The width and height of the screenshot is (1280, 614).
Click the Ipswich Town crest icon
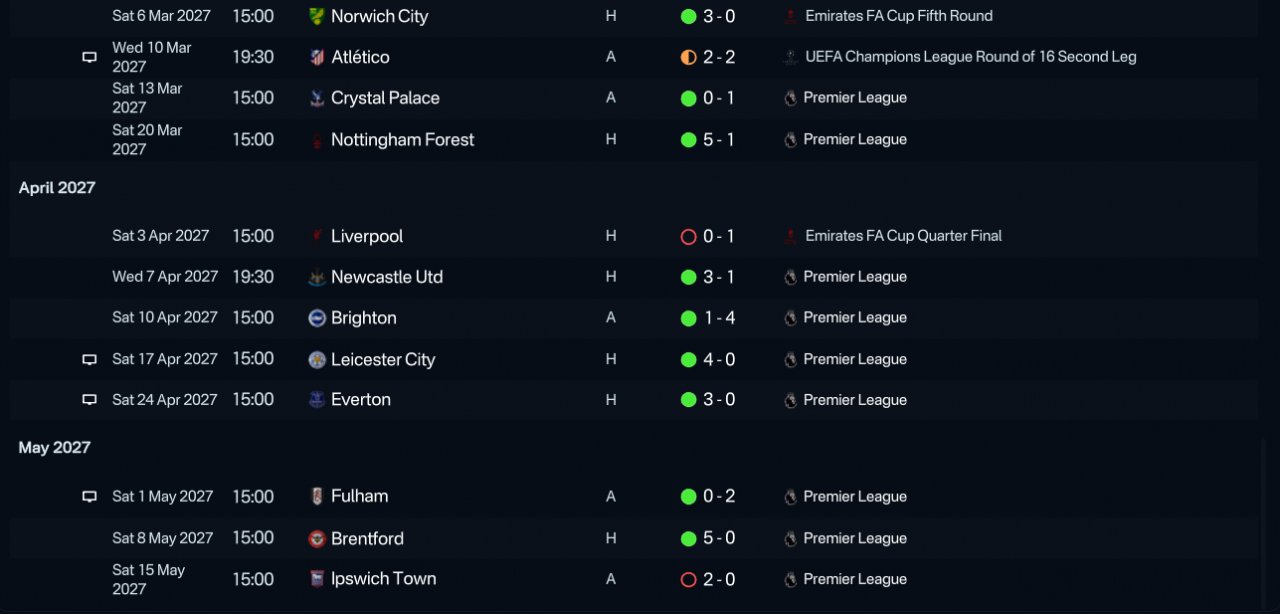point(317,579)
